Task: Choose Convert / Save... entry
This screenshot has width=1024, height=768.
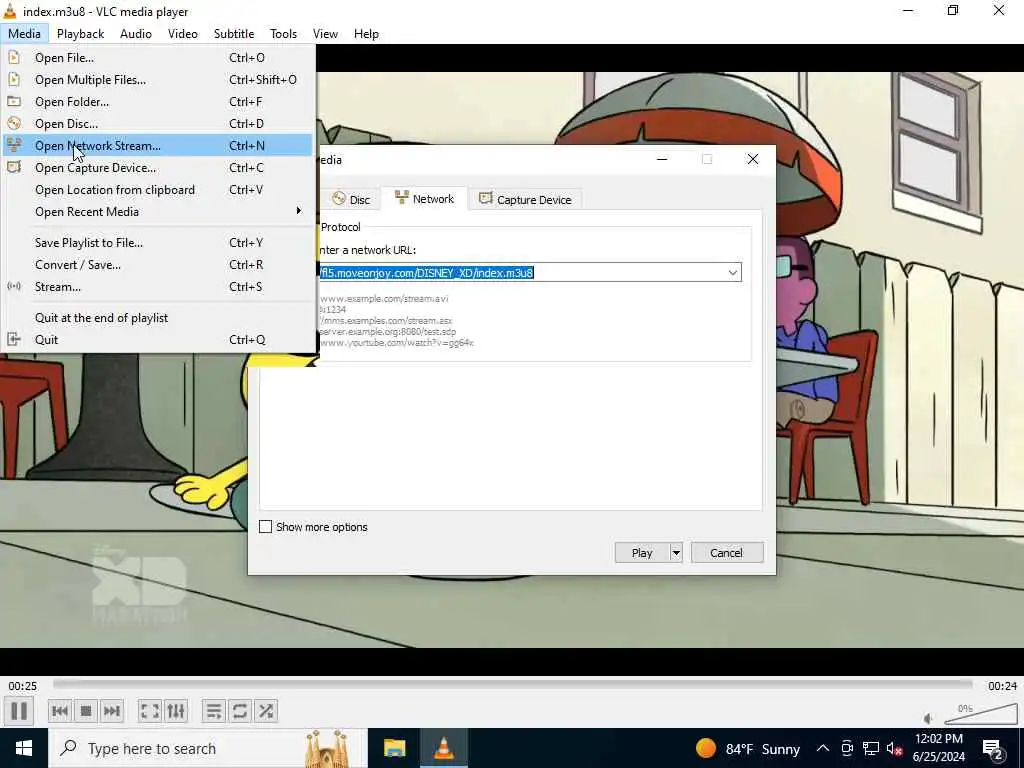Action: point(157,265)
